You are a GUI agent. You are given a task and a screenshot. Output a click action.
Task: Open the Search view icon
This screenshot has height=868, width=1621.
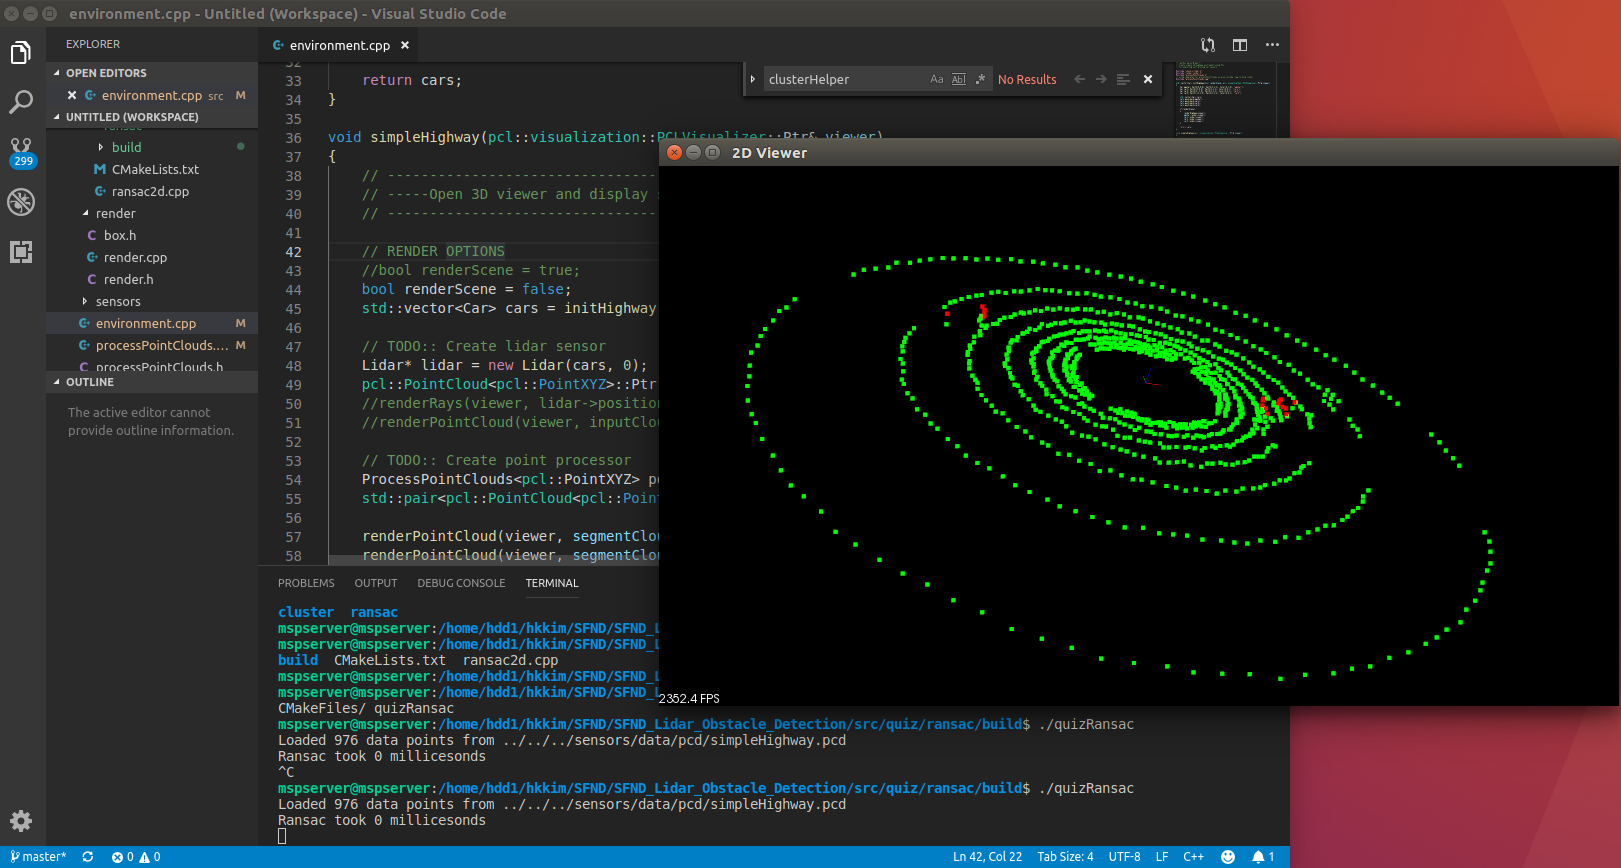[21, 102]
